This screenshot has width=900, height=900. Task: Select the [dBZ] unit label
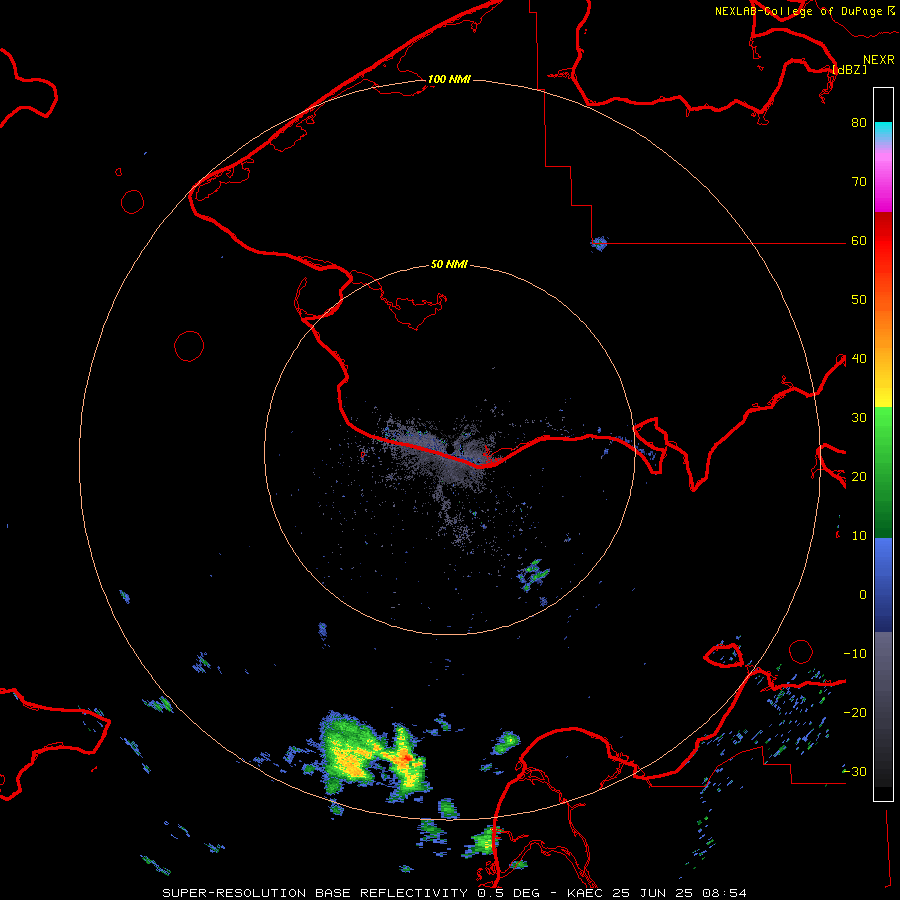(x=849, y=69)
